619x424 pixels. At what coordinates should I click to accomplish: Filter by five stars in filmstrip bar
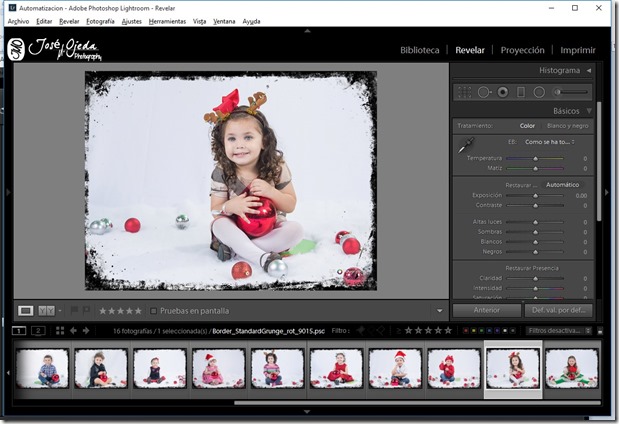click(x=448, y=330)
